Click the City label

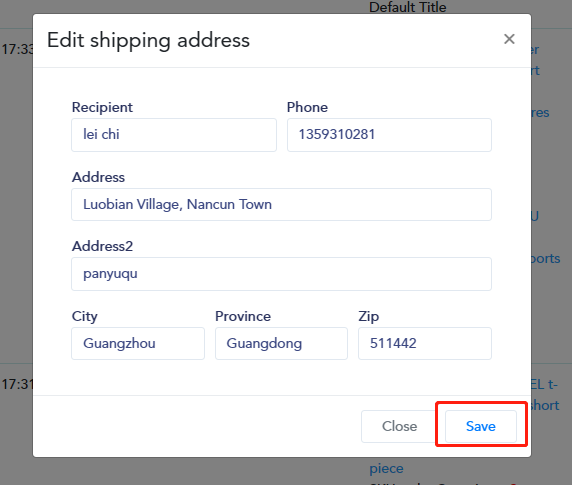click(x=85, y=316)
